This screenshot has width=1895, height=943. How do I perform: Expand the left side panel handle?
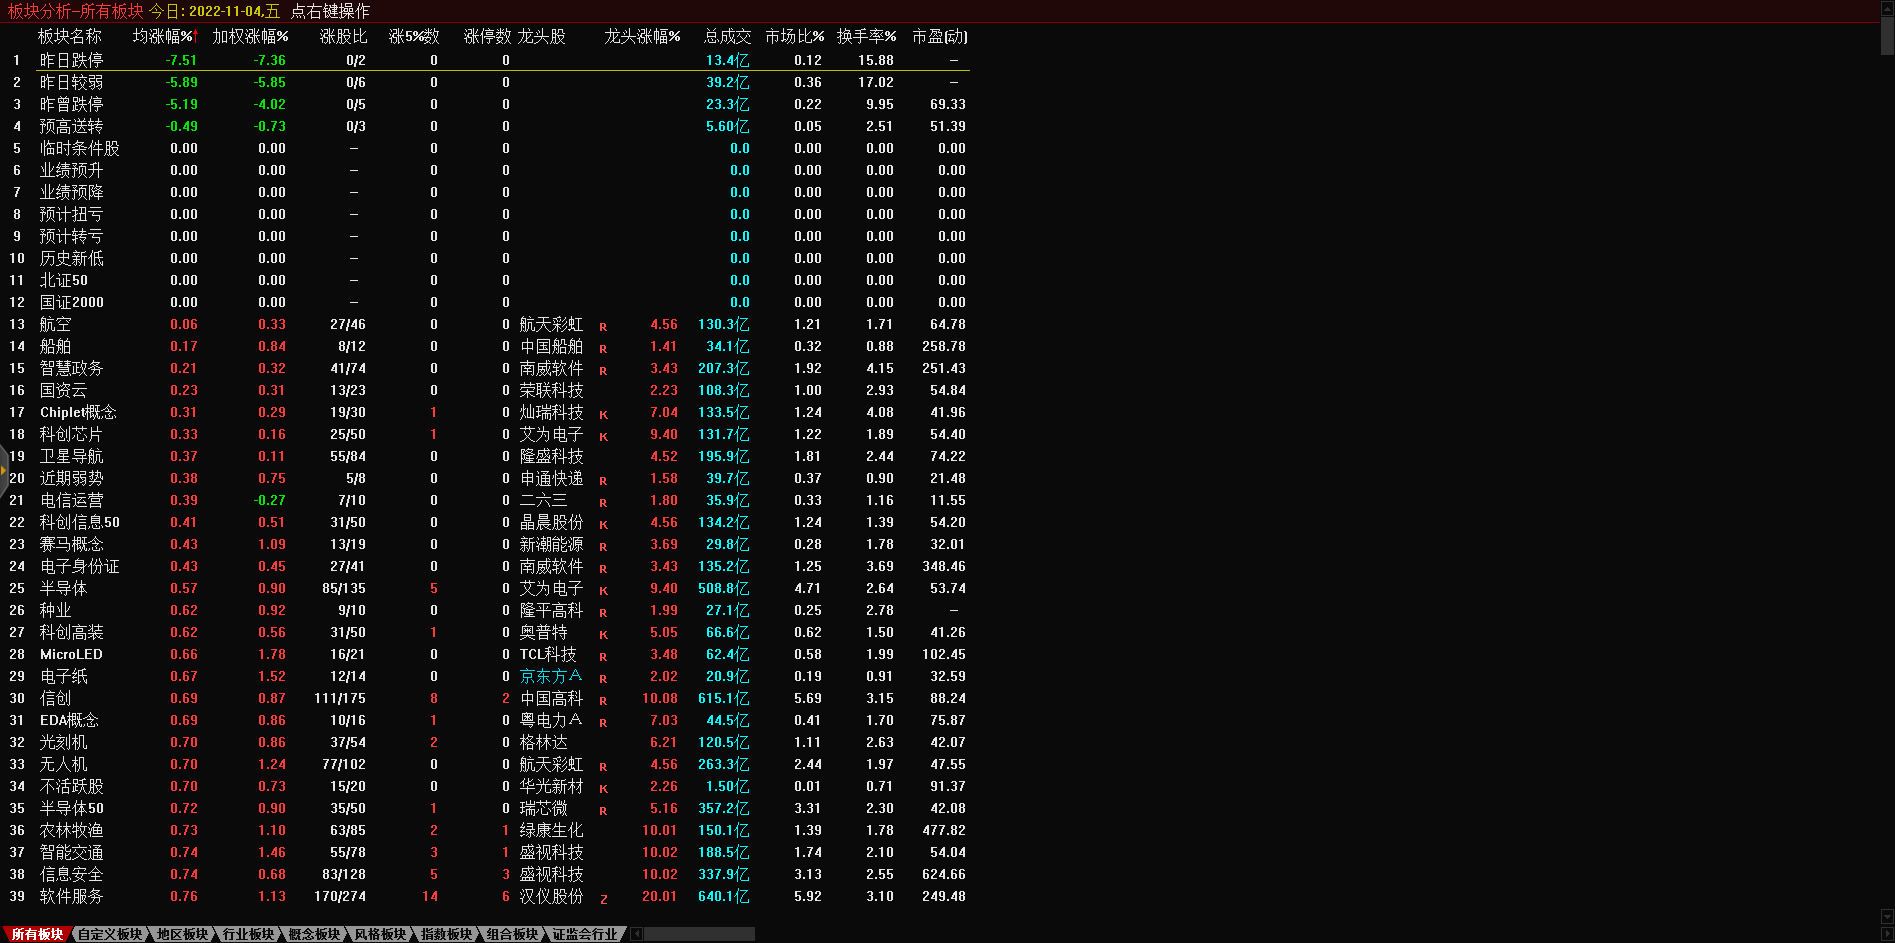coord(4,468)
